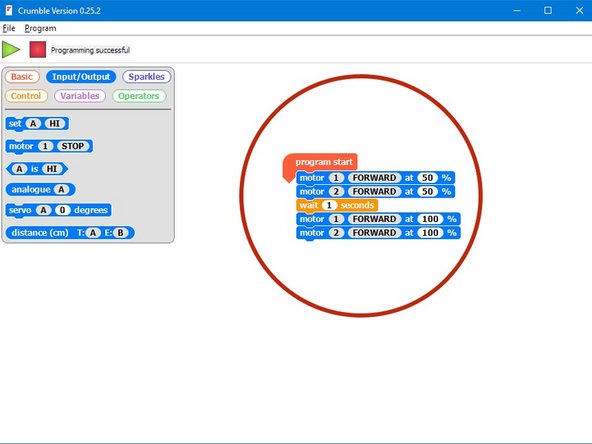Switch to the Variables category
Screen dimensions: 592x444
(80, 96)
